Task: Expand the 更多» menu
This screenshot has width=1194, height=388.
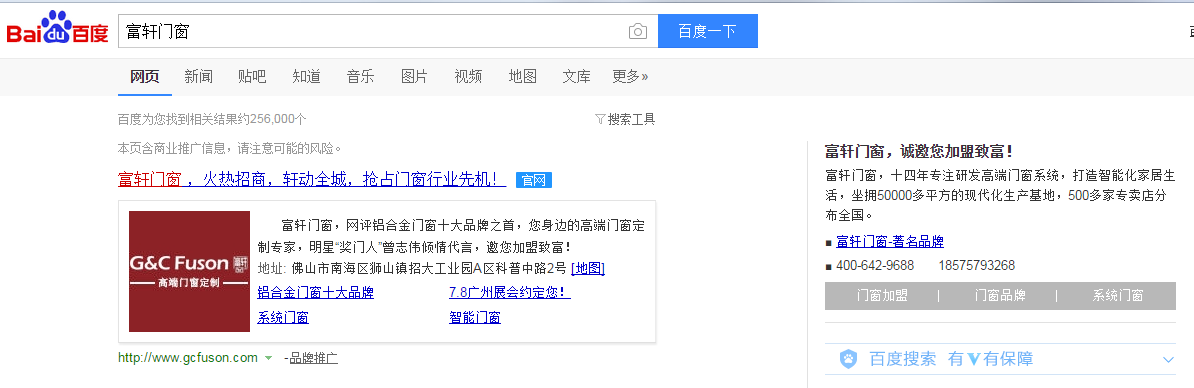Action: [631, 76]
